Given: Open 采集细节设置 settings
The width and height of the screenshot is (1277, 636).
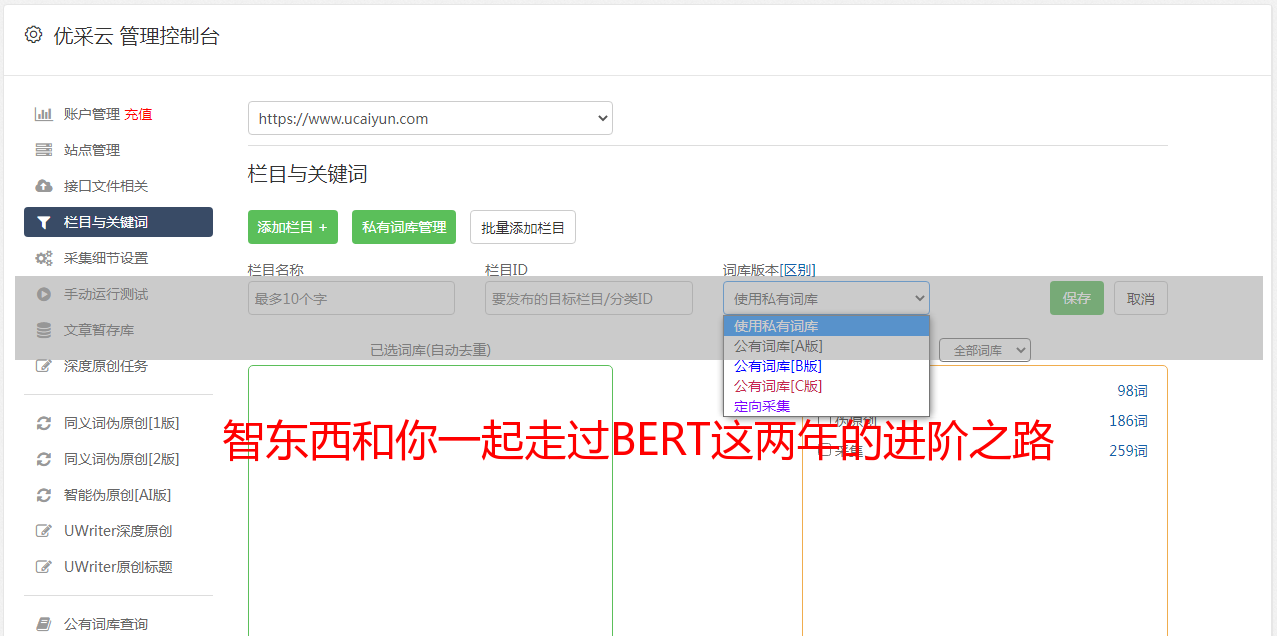Looking at the screenshot, I should point(106,258).
